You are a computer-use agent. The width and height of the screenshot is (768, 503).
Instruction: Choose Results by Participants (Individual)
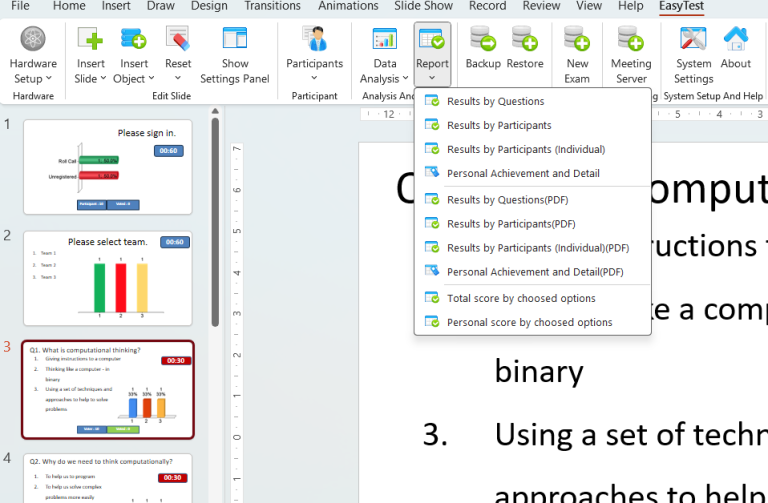point(532,149)
